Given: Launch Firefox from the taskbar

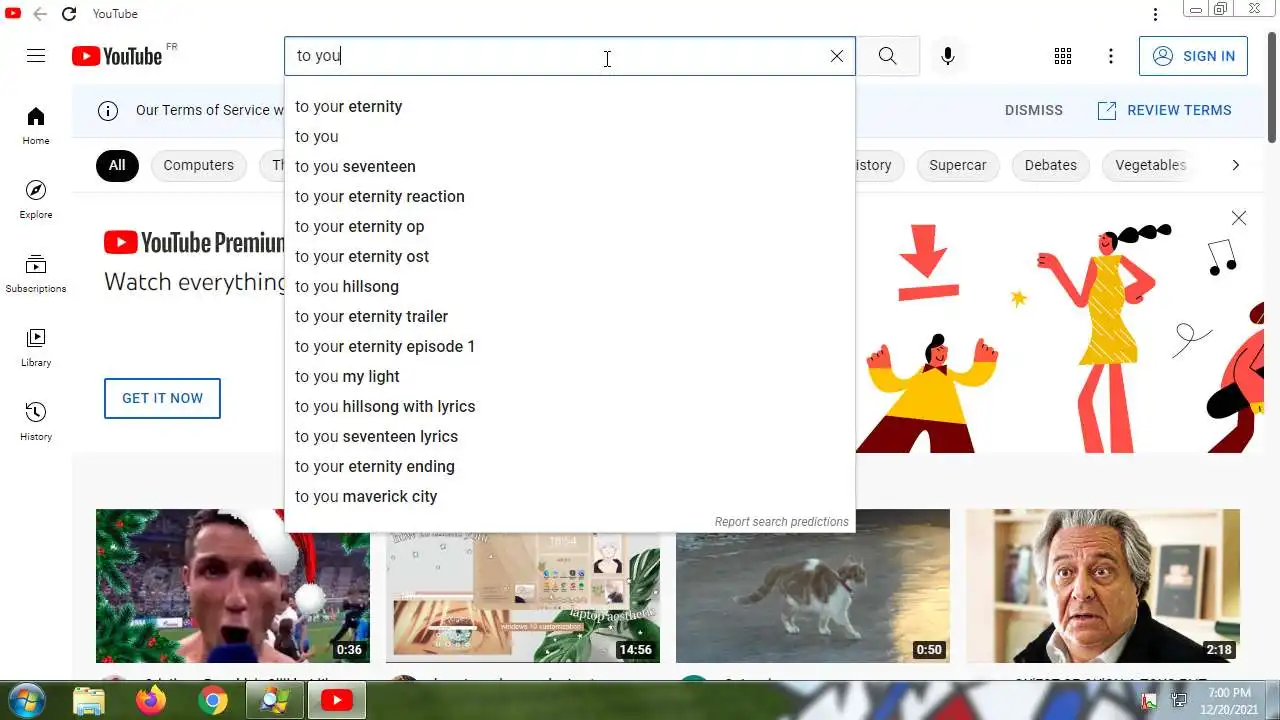Looking at the screenshot, I should pos(151,701).
